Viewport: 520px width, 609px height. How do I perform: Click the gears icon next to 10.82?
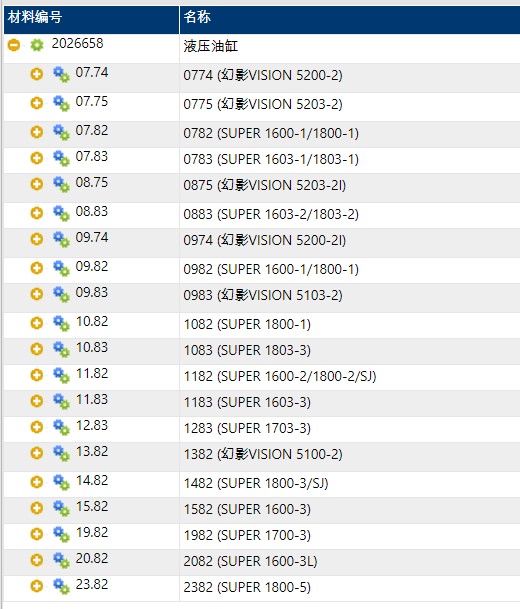[61, 323]
